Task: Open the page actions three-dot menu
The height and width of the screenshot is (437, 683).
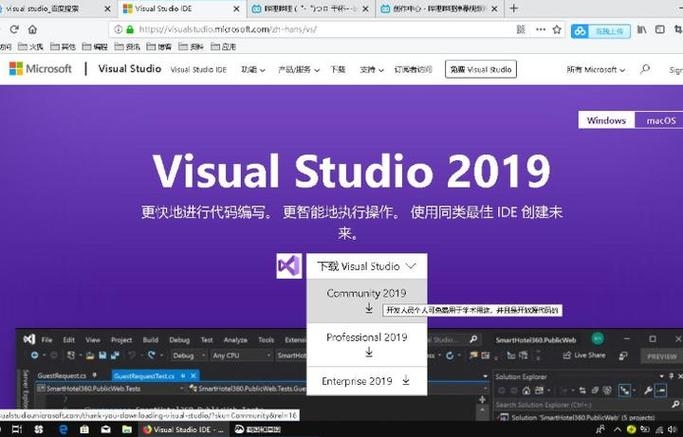Action: click(x=541, y=30)
